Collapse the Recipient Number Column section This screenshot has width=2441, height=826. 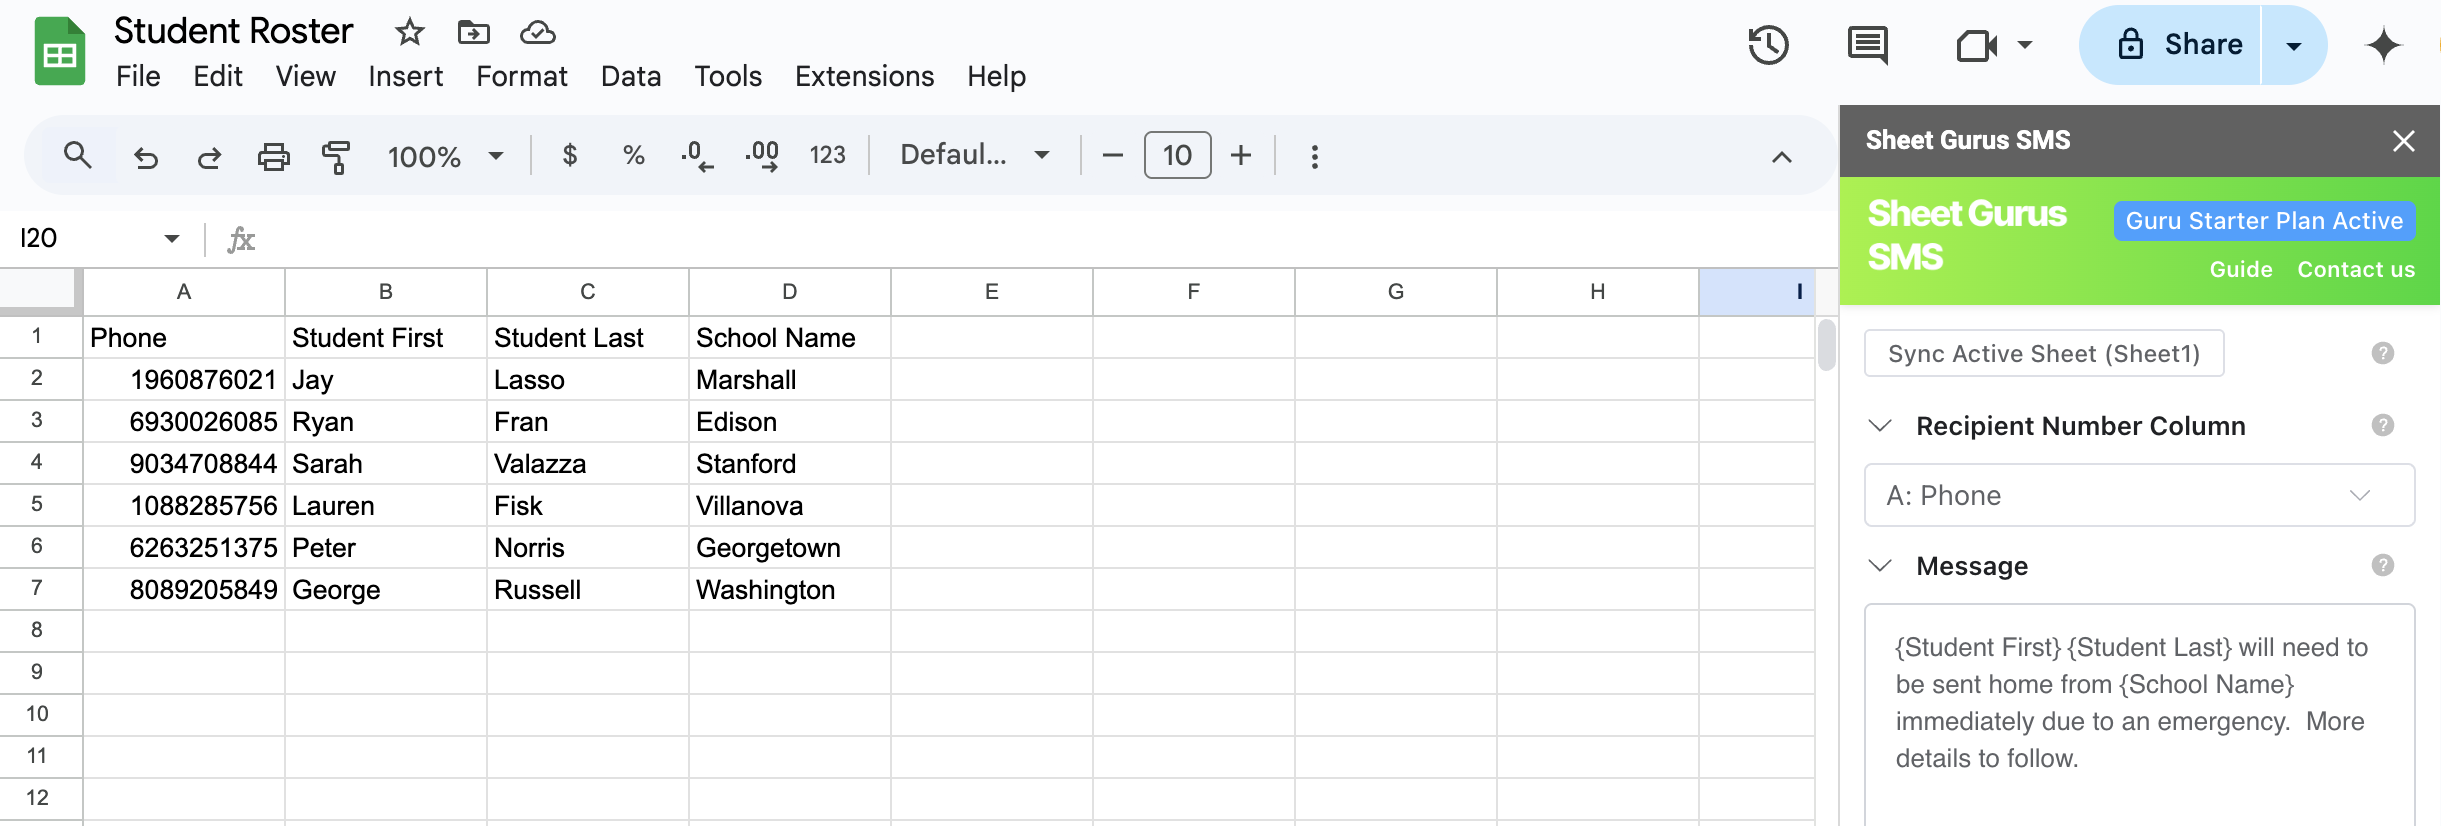pyautogui.click(x=1880, y=425)
